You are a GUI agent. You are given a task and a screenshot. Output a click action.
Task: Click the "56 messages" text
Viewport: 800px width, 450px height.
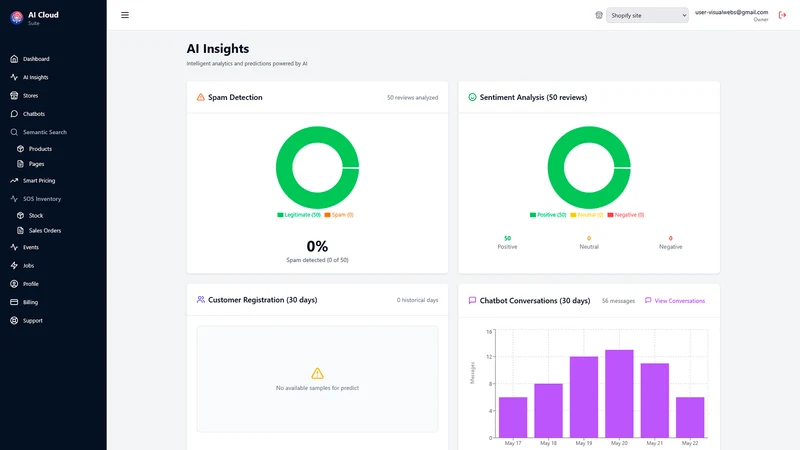point(618,301)
